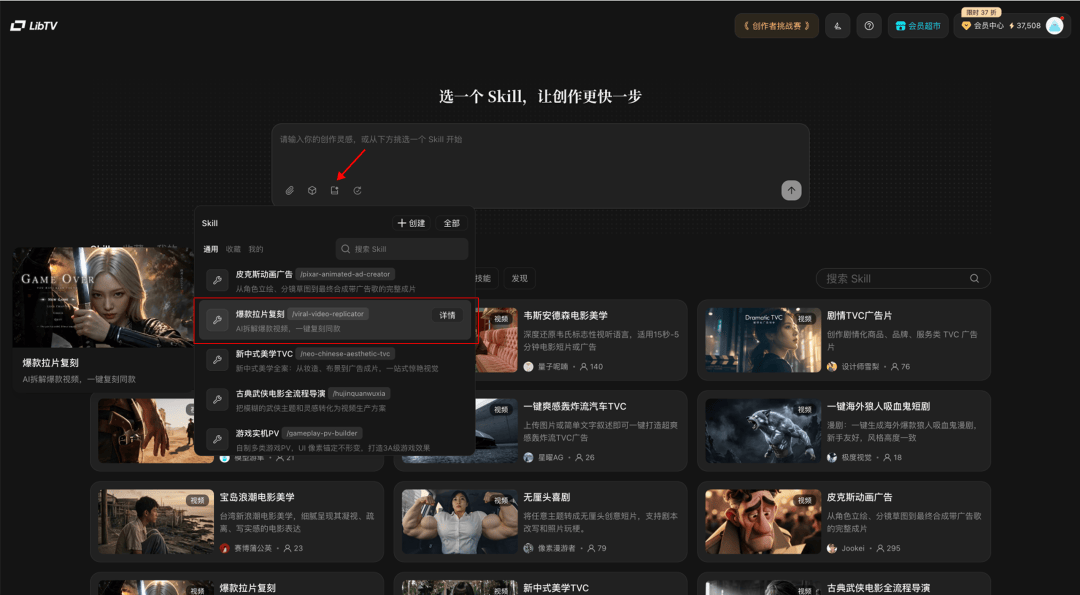The width and height of the screenshot is (1080, 595).
Task: Open the 宝岛浪潮电影美学 card thumbnail
Action: pos(156,522)
